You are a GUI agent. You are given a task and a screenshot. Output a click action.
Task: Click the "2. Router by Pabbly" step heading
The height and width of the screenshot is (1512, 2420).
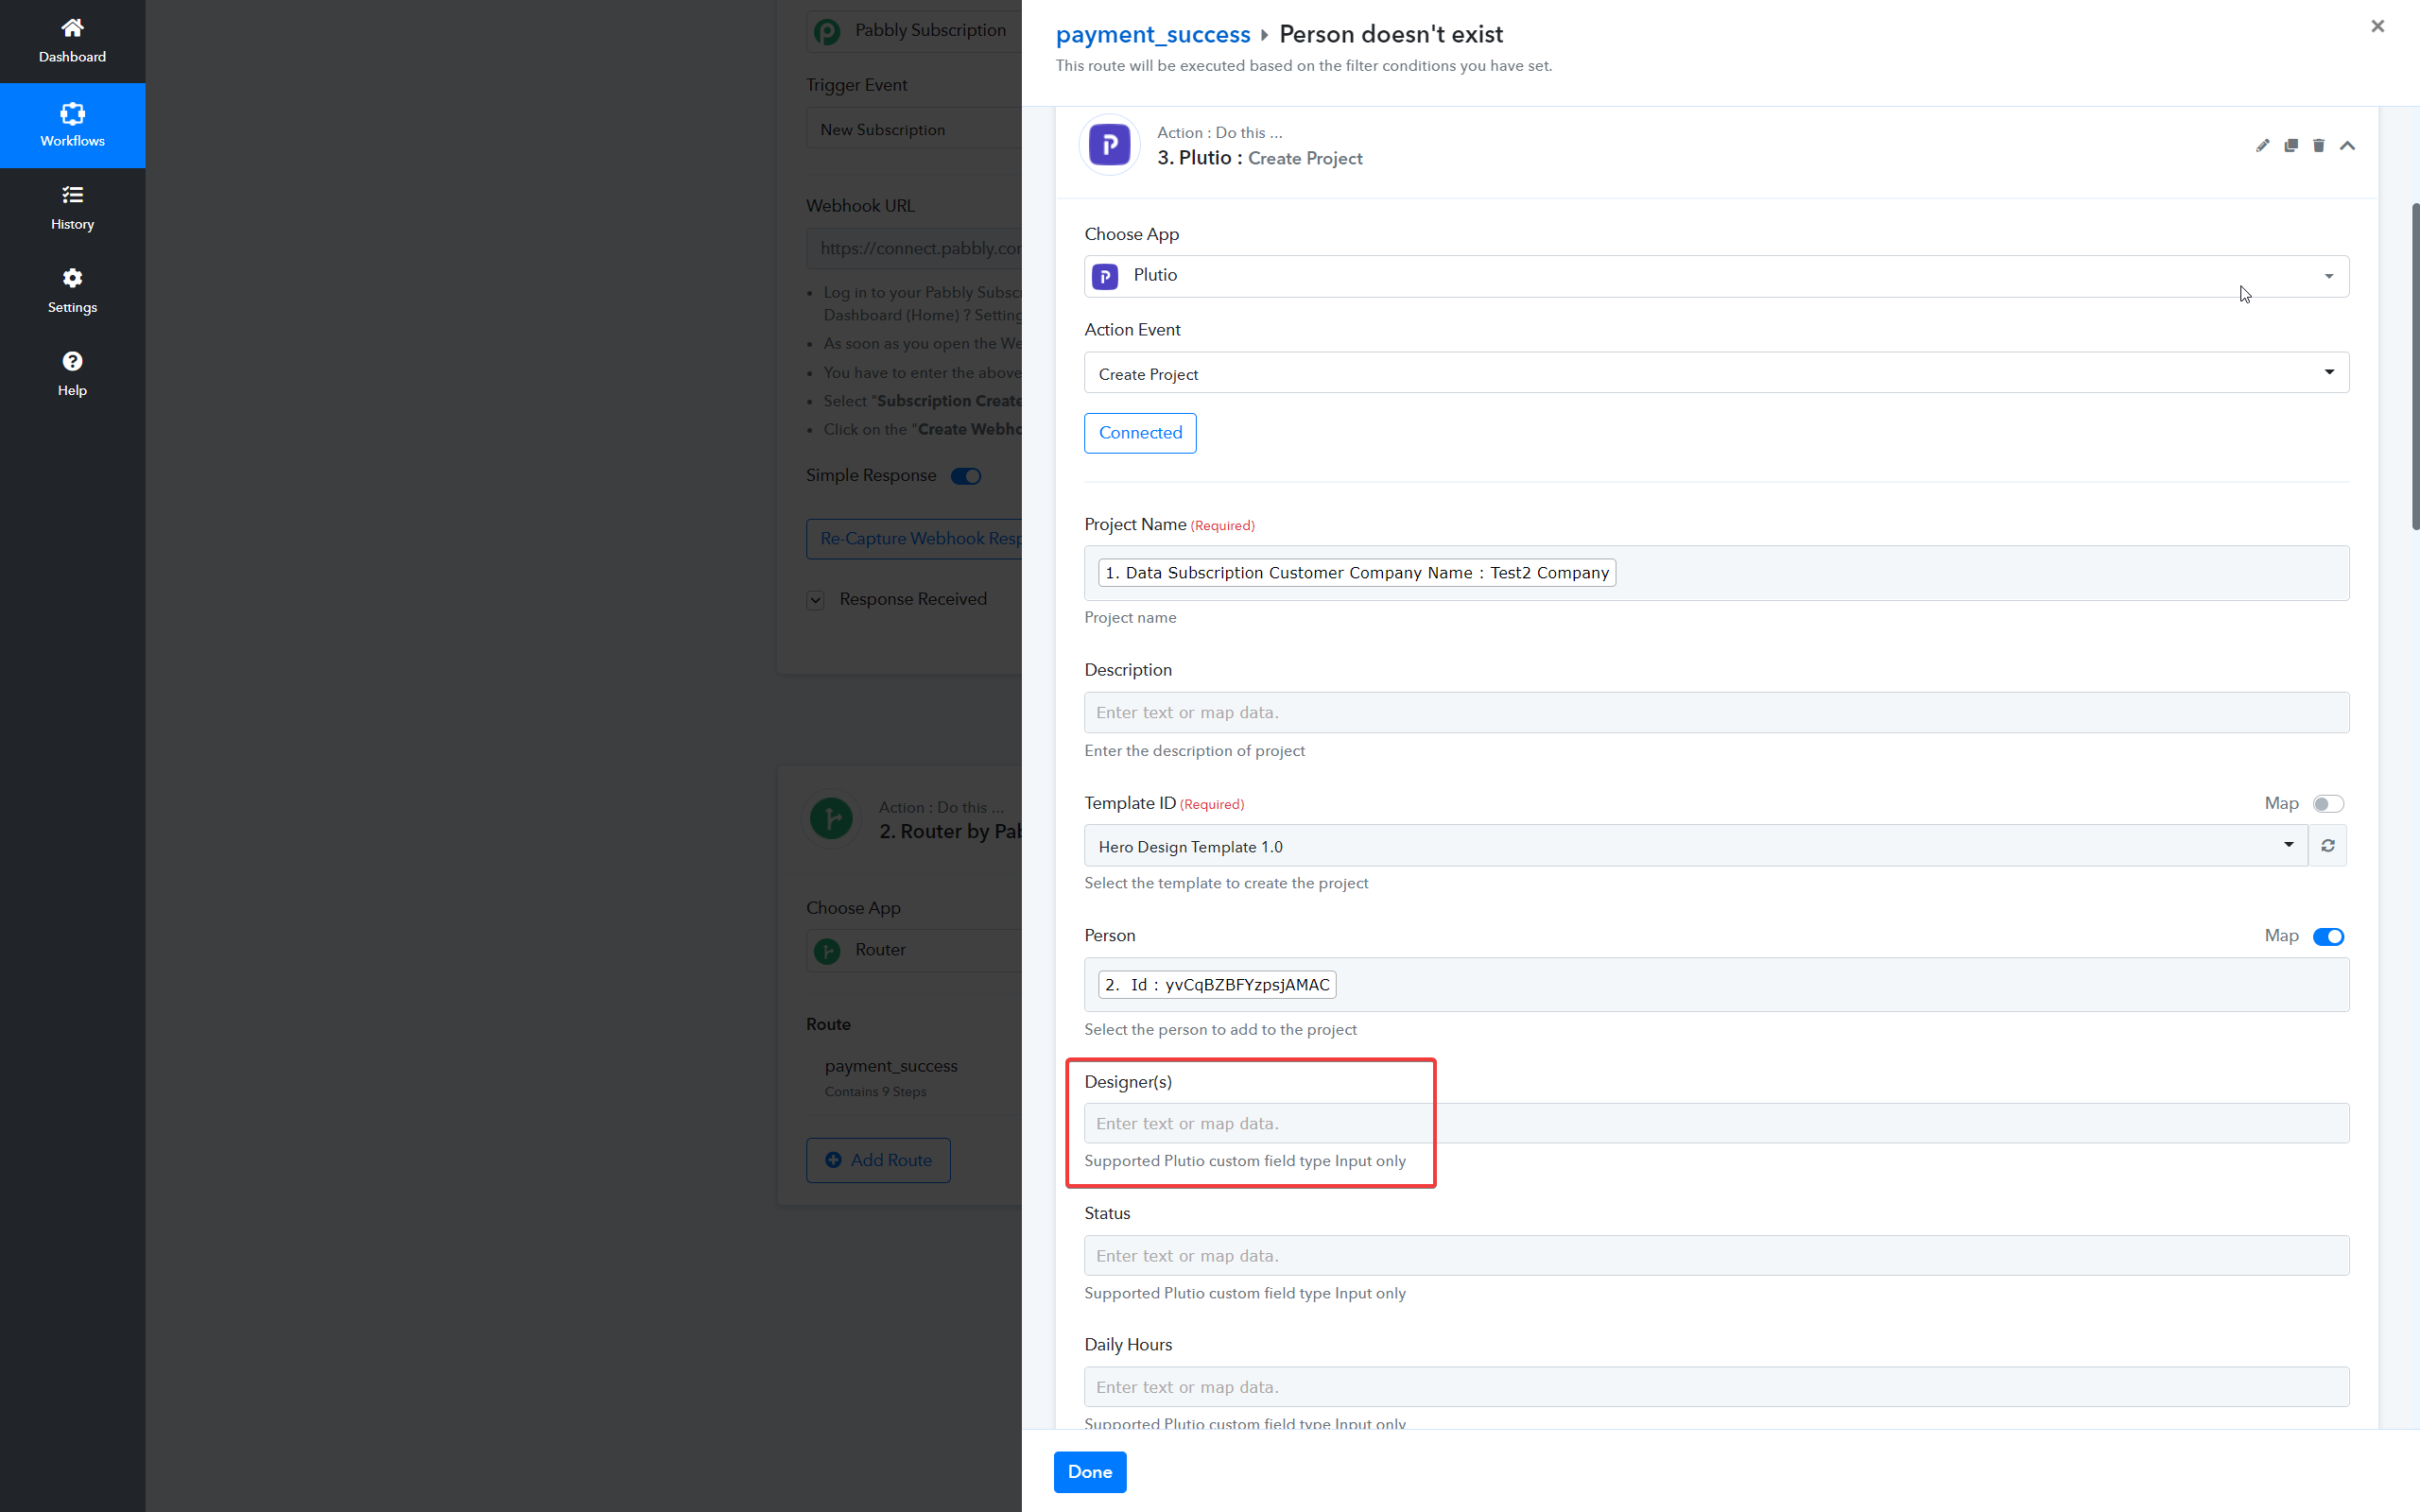(x=950, y=832)
